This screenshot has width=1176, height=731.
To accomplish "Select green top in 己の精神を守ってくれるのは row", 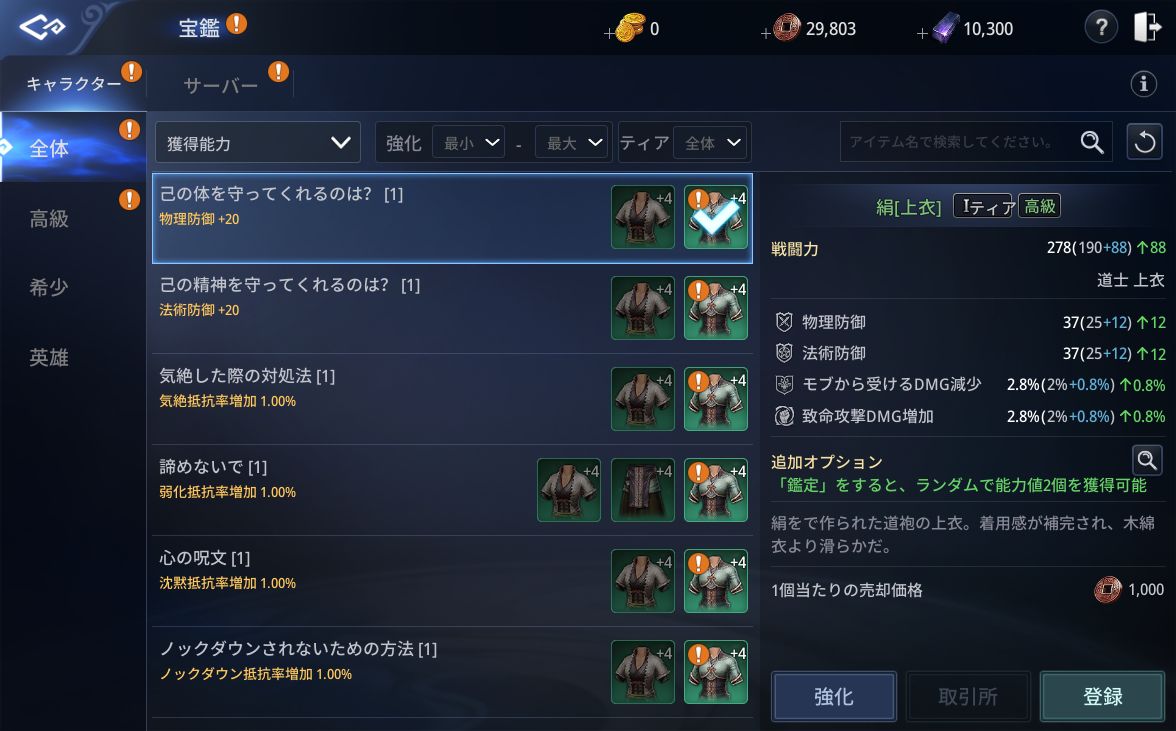I will (716, 308).
